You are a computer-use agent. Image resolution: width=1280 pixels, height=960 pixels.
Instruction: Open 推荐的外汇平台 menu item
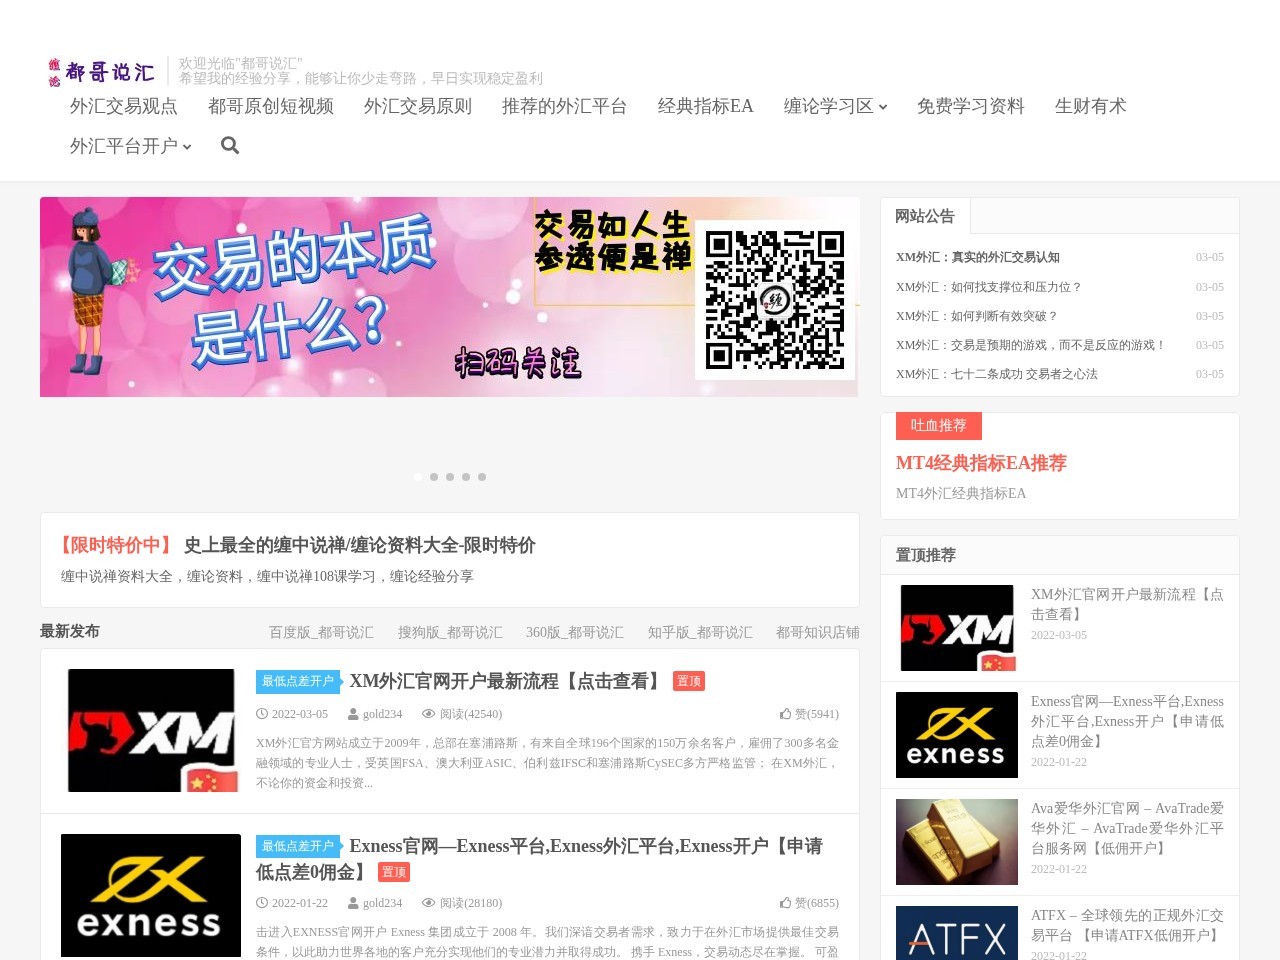pos(565,106)
